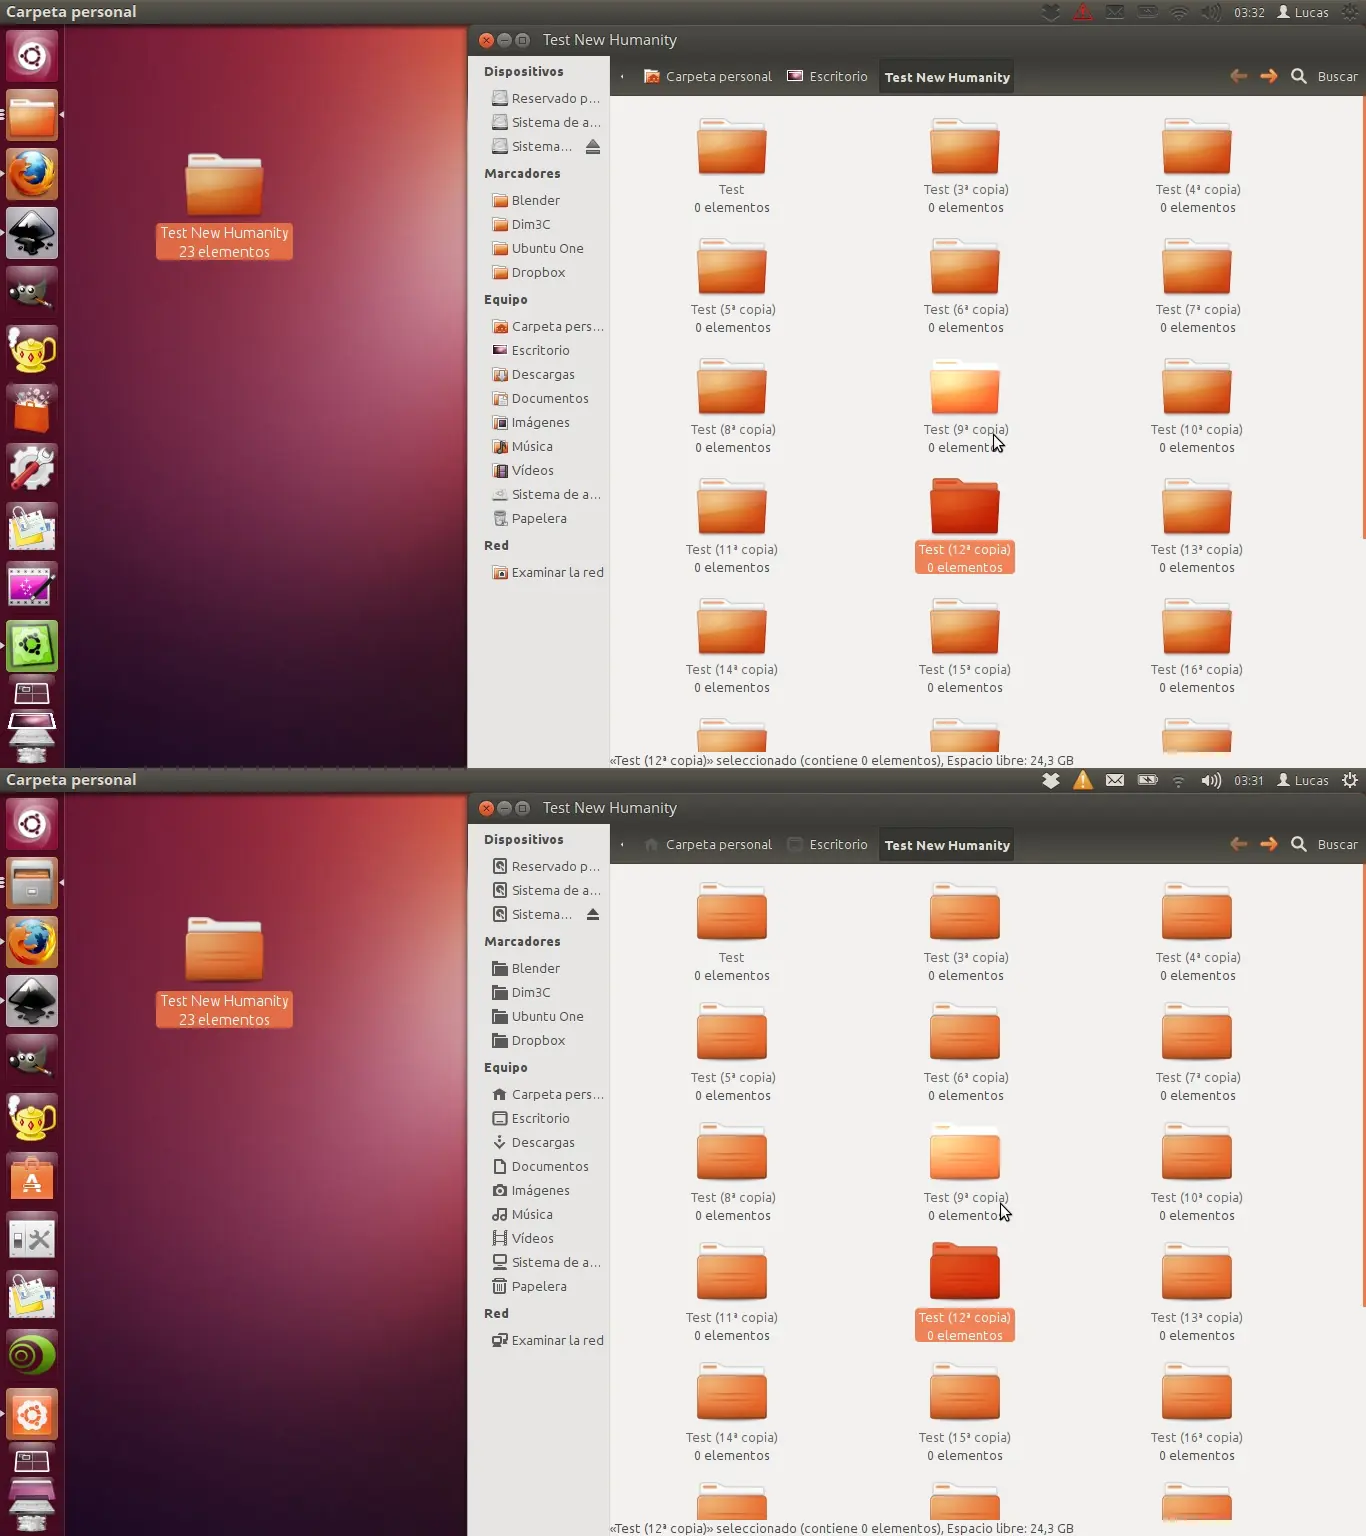Eject the Sistema… volume in the upper sidebar
Viewport: 1366px width, 1536px height.
[593, 146]
